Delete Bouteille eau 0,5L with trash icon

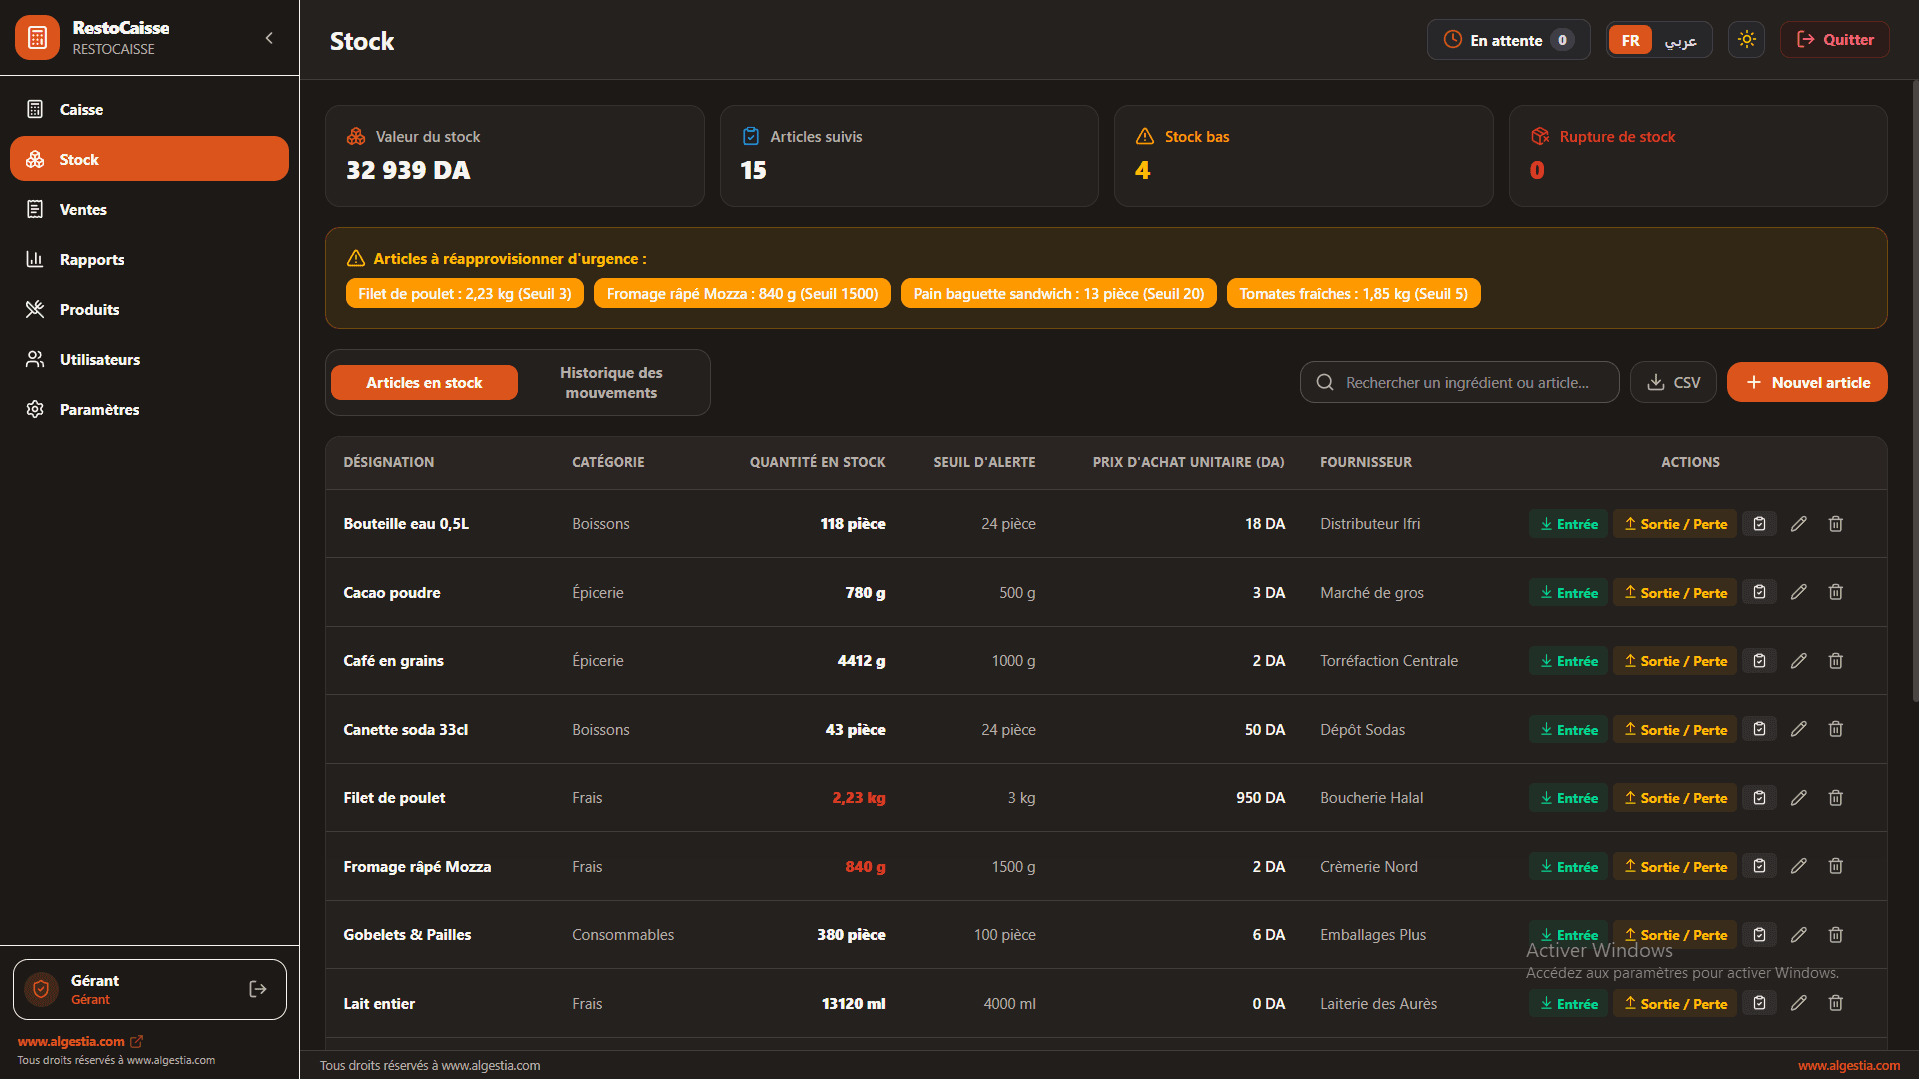click(1835, 524)
